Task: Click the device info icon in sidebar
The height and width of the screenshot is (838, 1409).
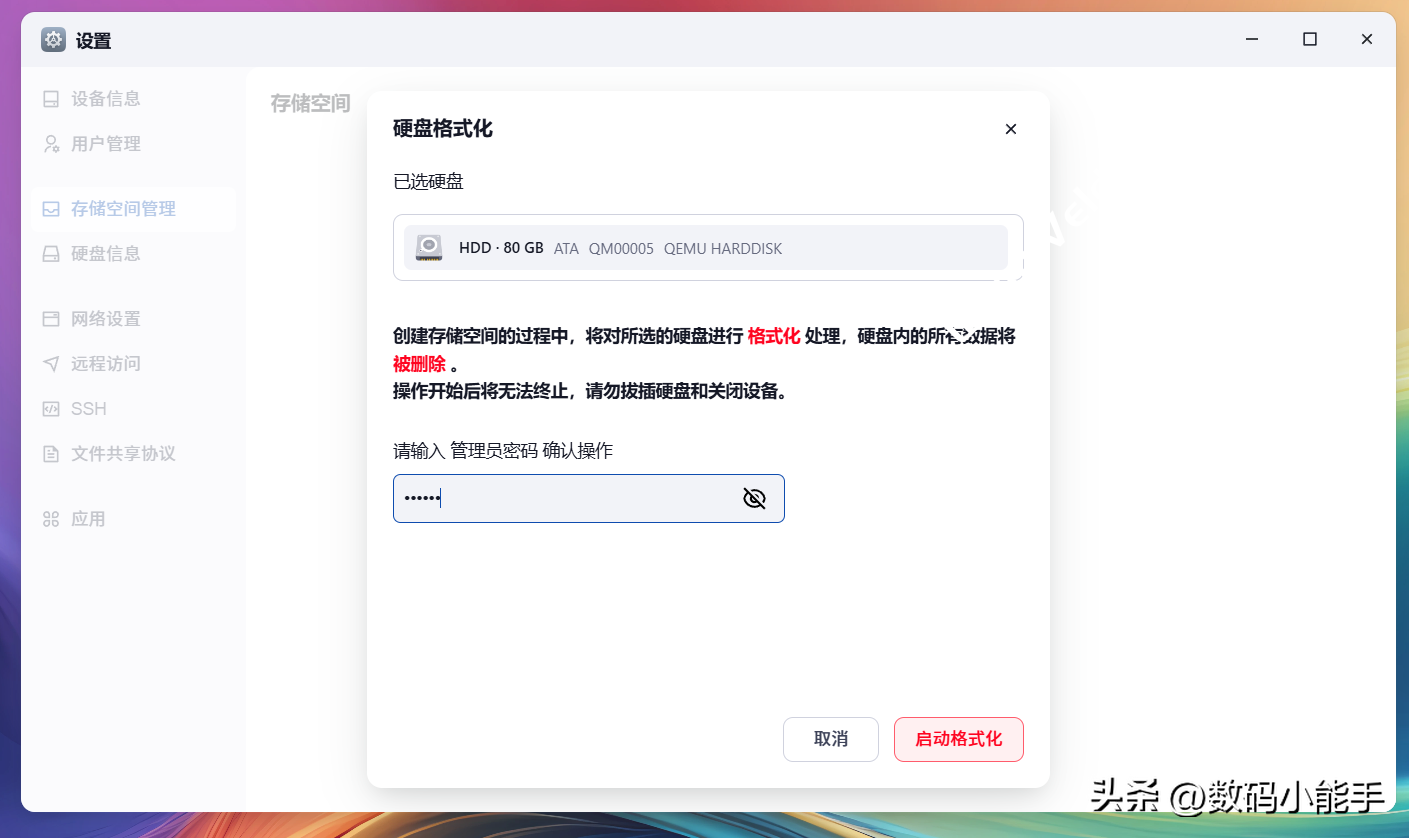Action: tap(51, 99)
